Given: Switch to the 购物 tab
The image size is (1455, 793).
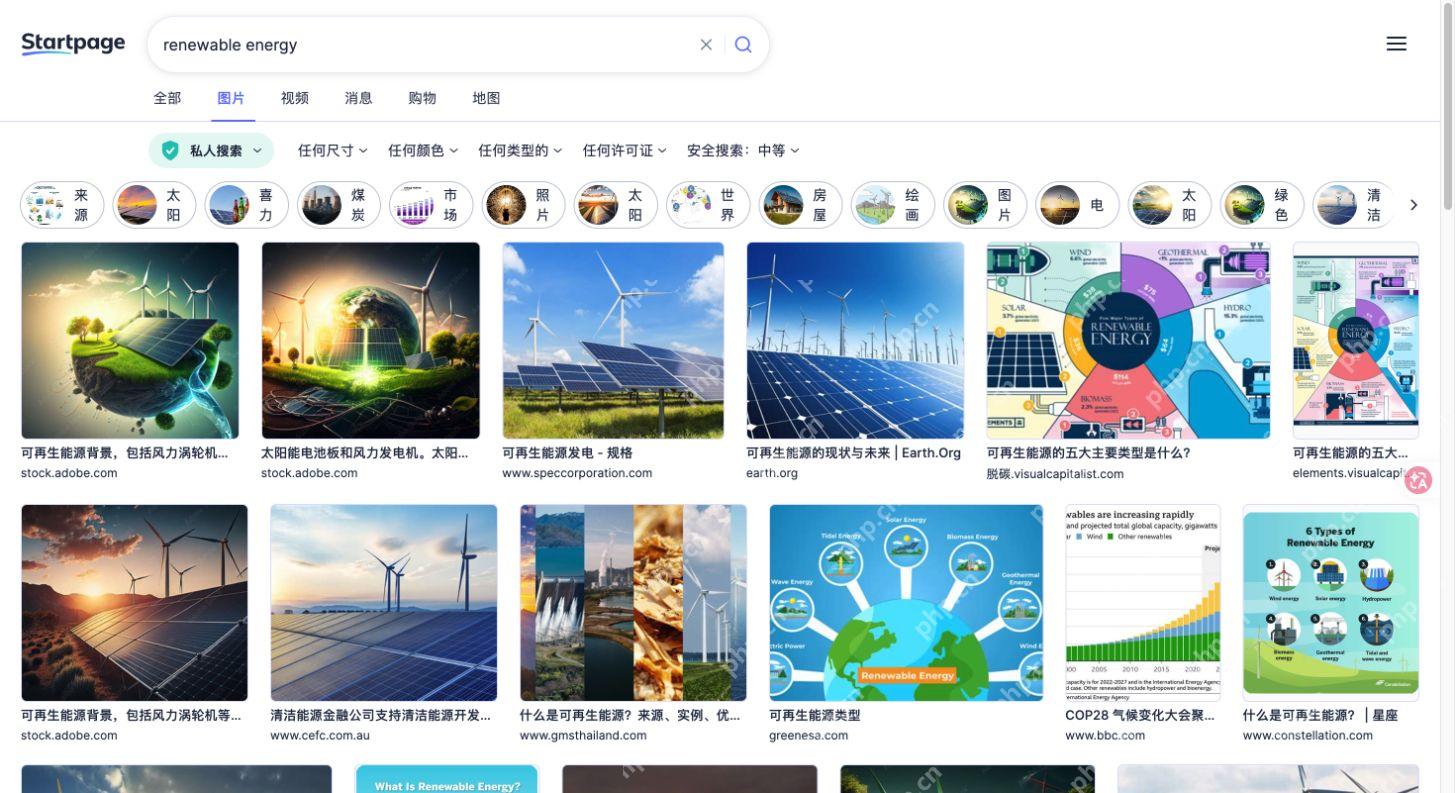Looking at the screenshot, I should pos(422,98).
